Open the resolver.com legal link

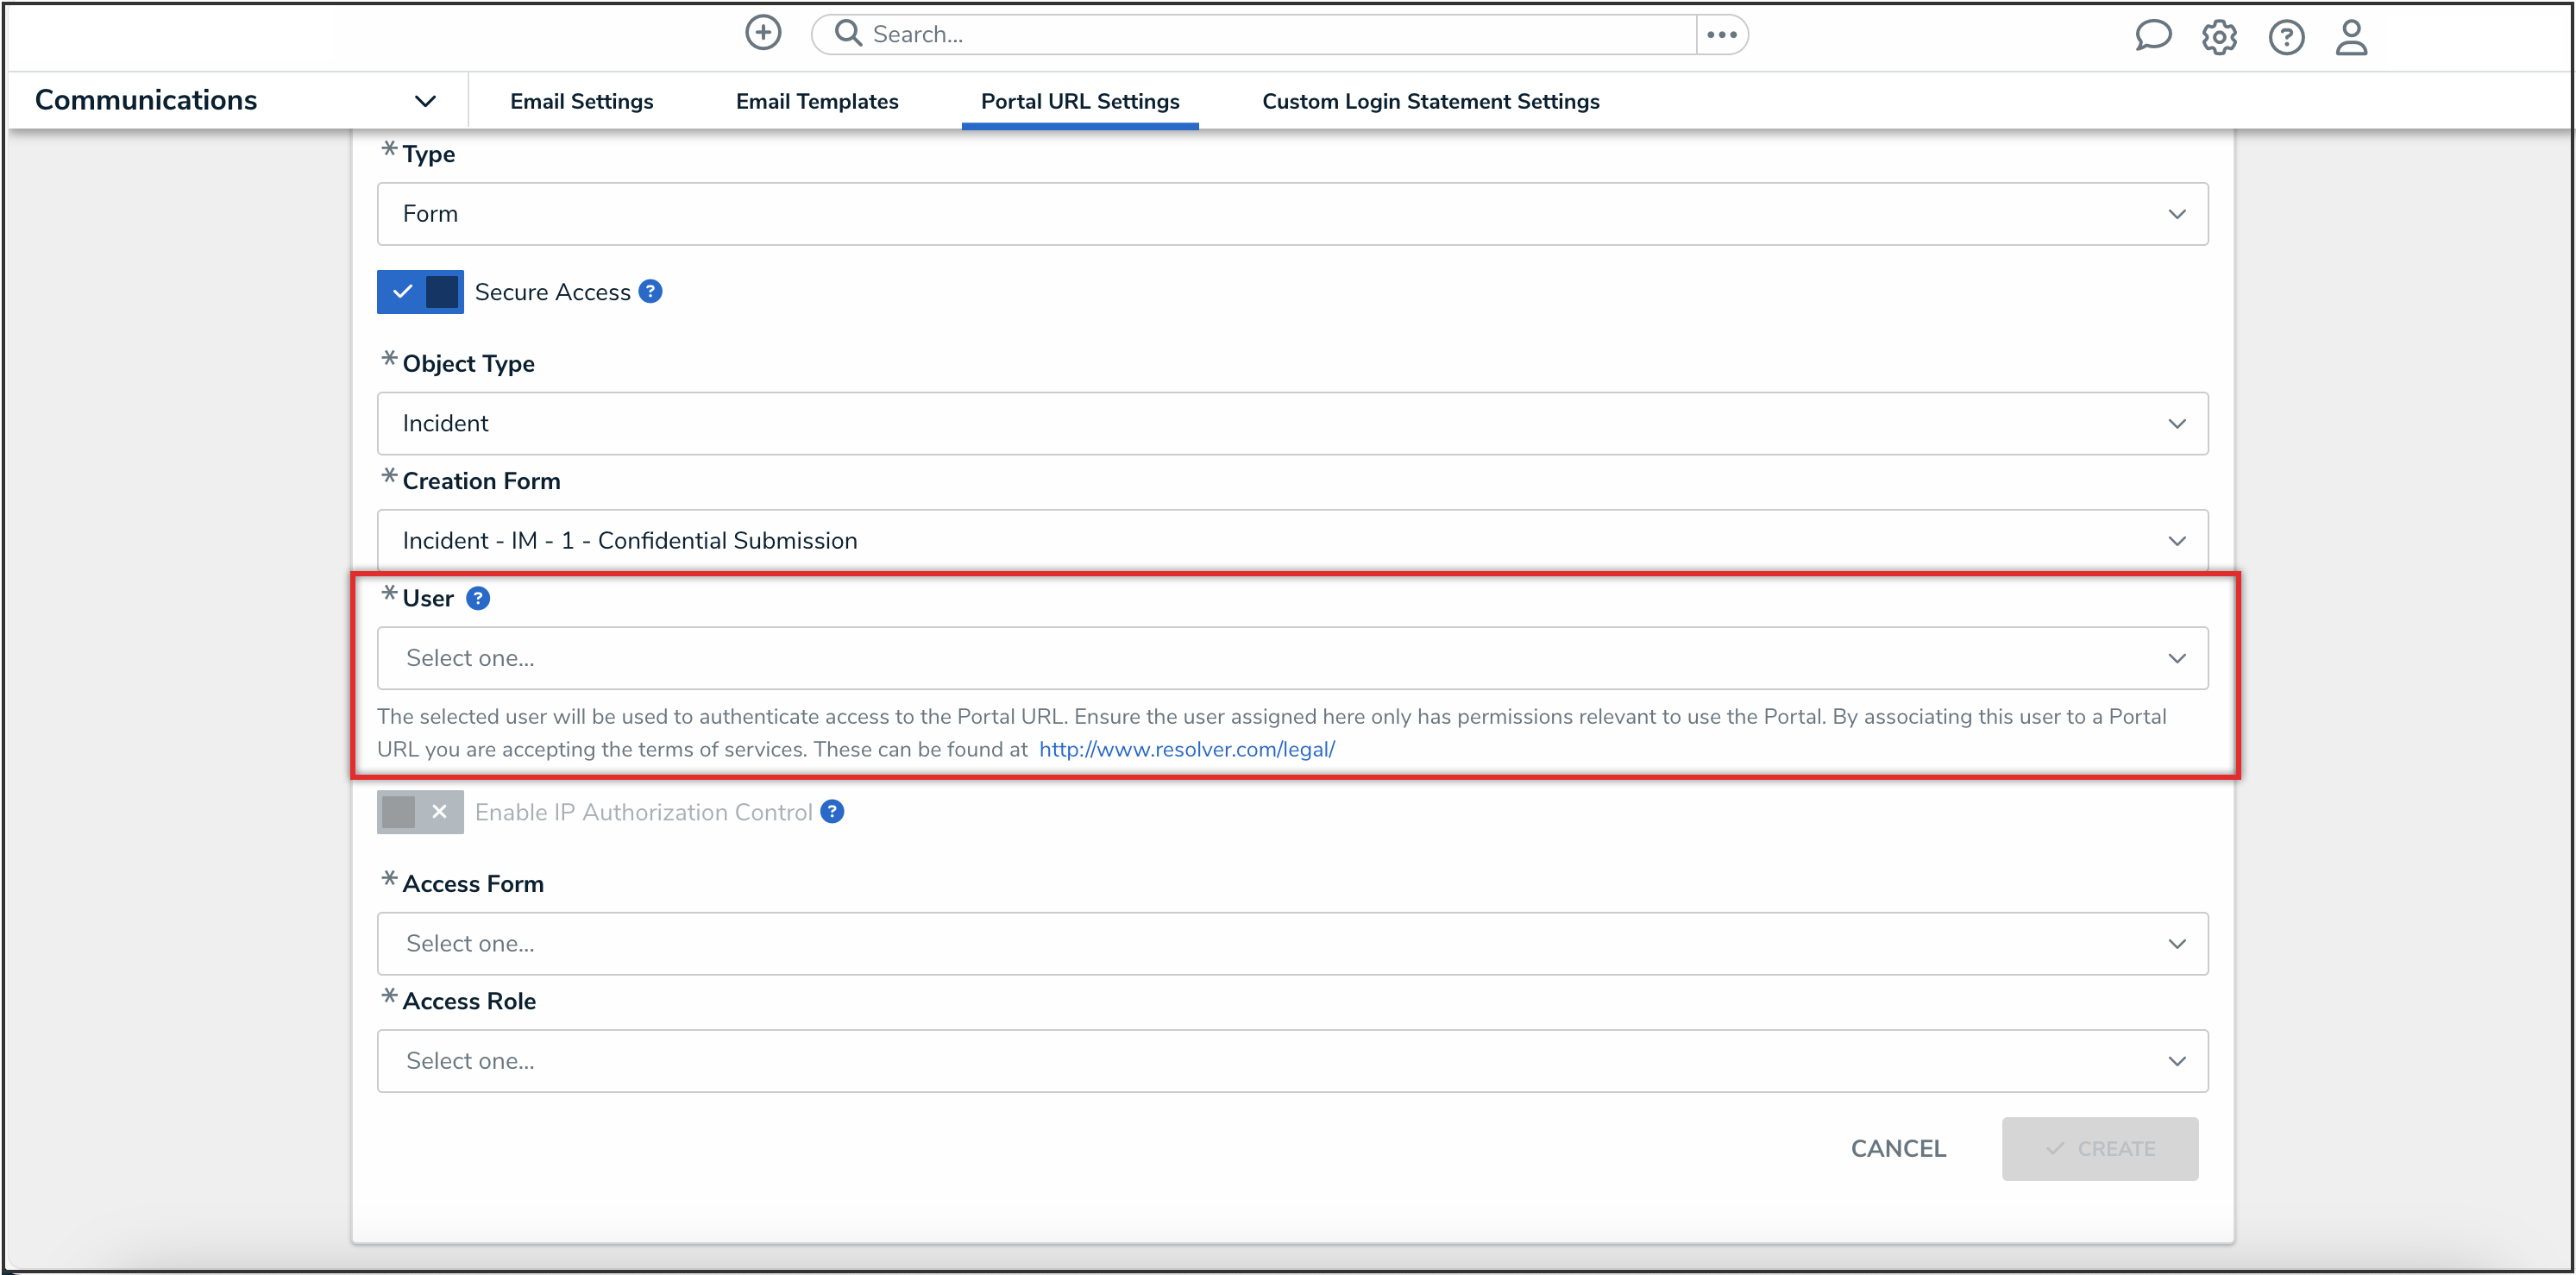click(x=1186, y=749)
